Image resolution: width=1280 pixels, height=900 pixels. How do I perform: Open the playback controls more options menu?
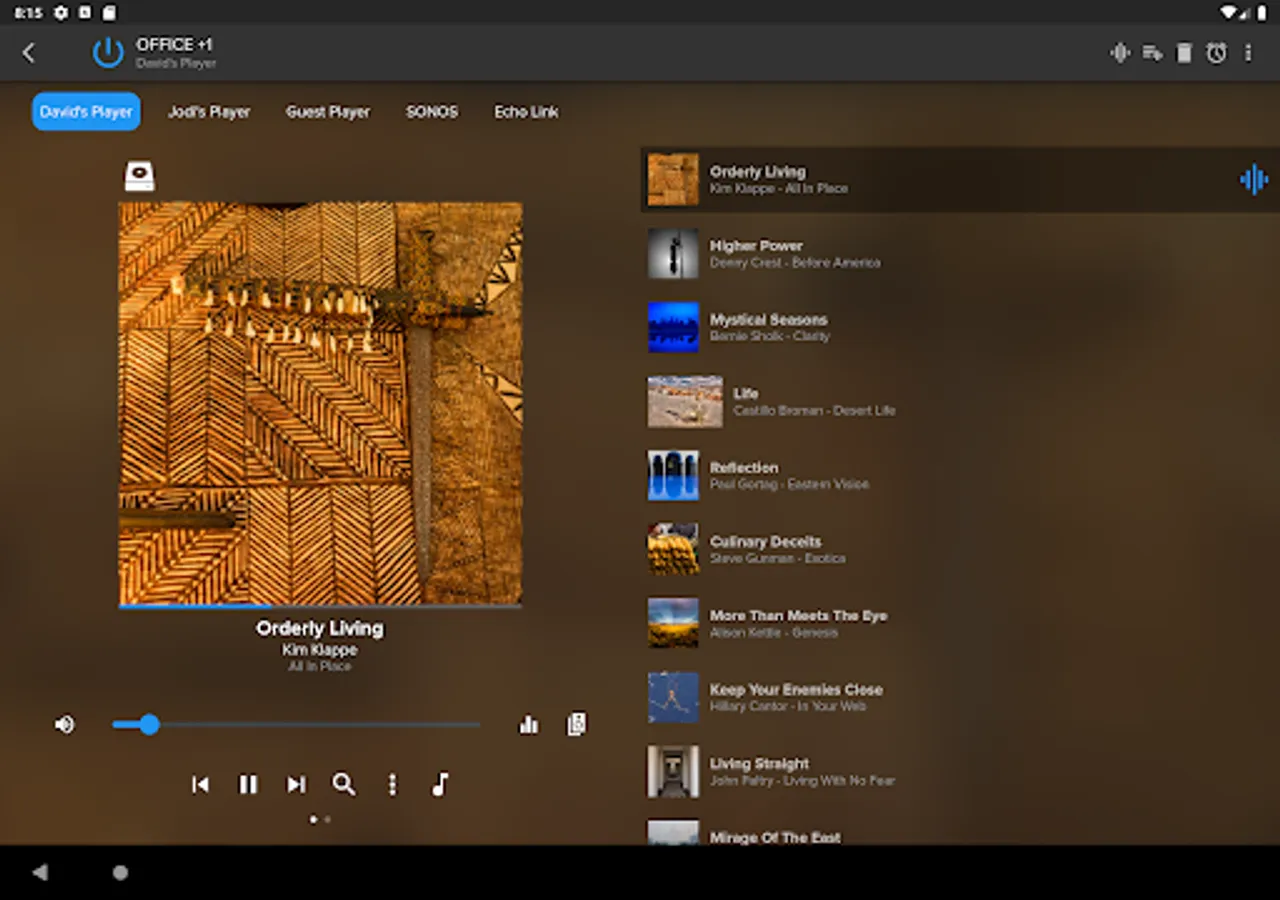tap(392, 785)
